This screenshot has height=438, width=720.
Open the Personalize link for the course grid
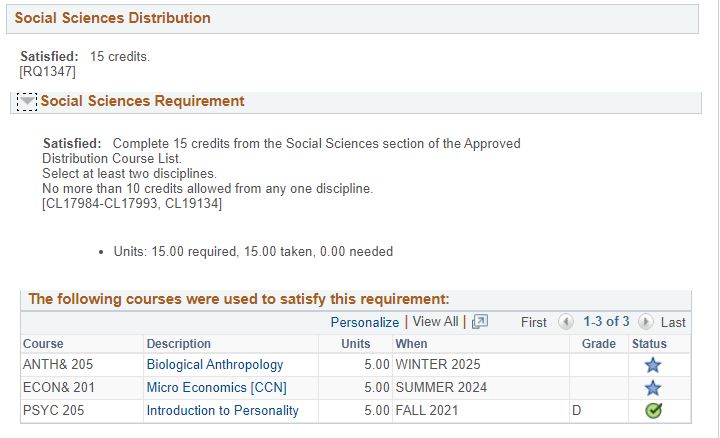pos(365,322)
